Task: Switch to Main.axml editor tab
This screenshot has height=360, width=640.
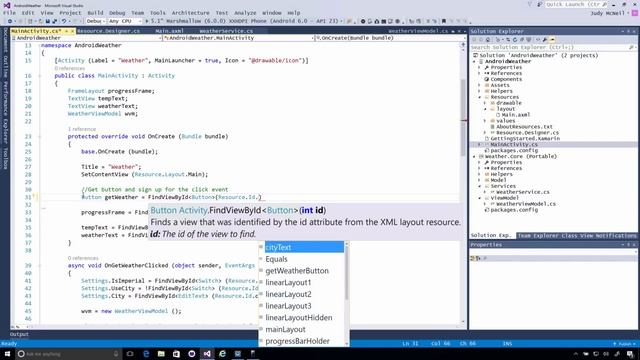Action: coord(169,31)
